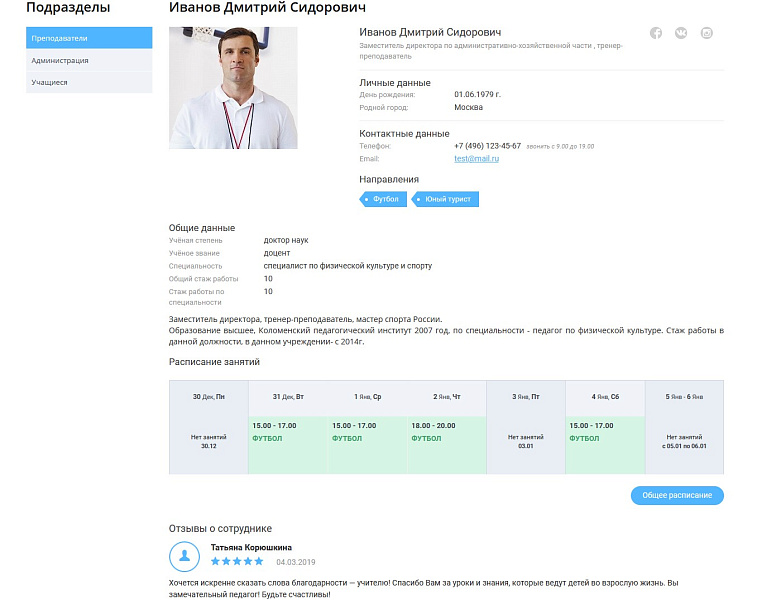
Task: Go to the Учащиеся sidebar section
Action: tap(89, 82)
